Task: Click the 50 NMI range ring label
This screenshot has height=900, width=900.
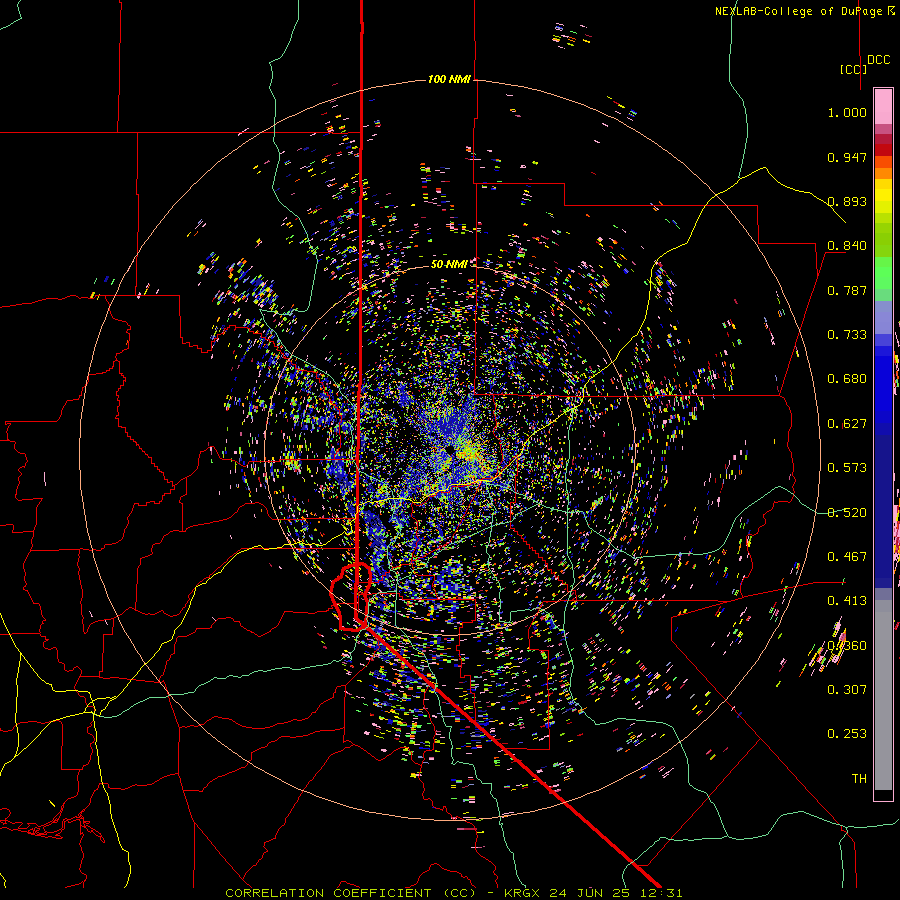Action: click(x=449, y=264)
